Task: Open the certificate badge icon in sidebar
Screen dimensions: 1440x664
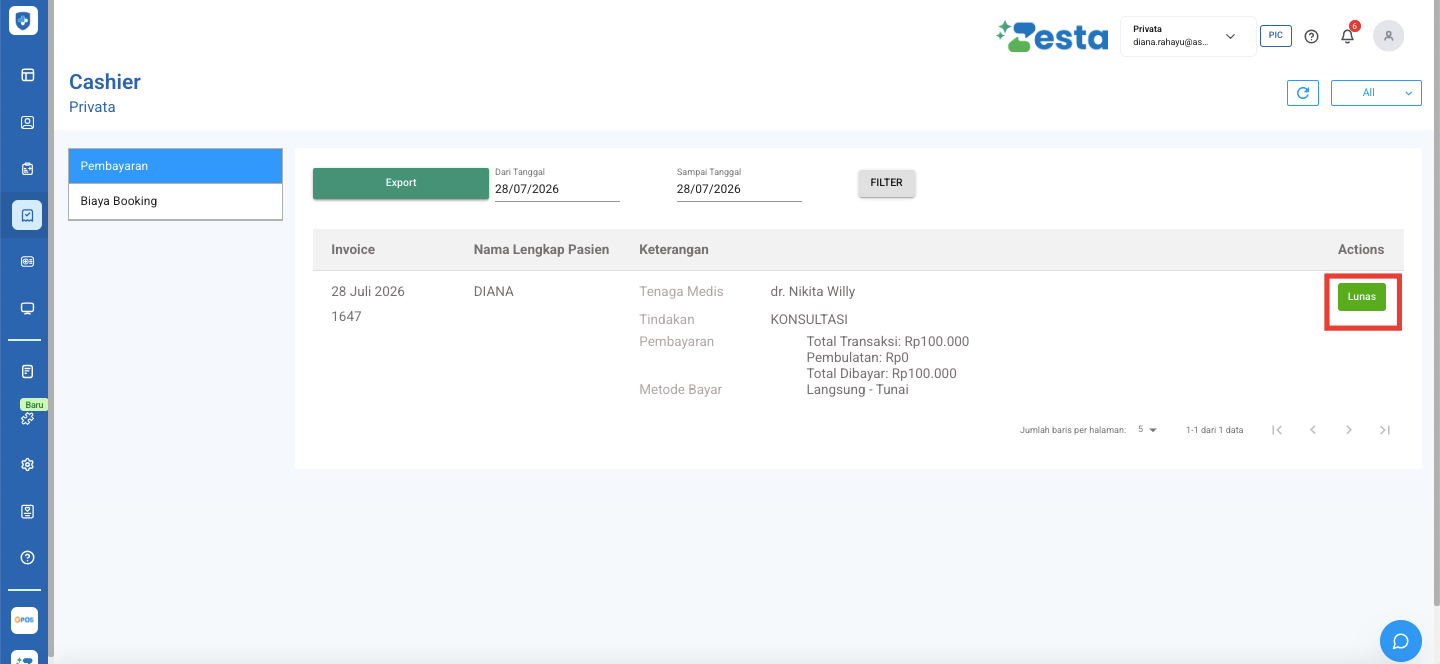Action: pos(28,511)
